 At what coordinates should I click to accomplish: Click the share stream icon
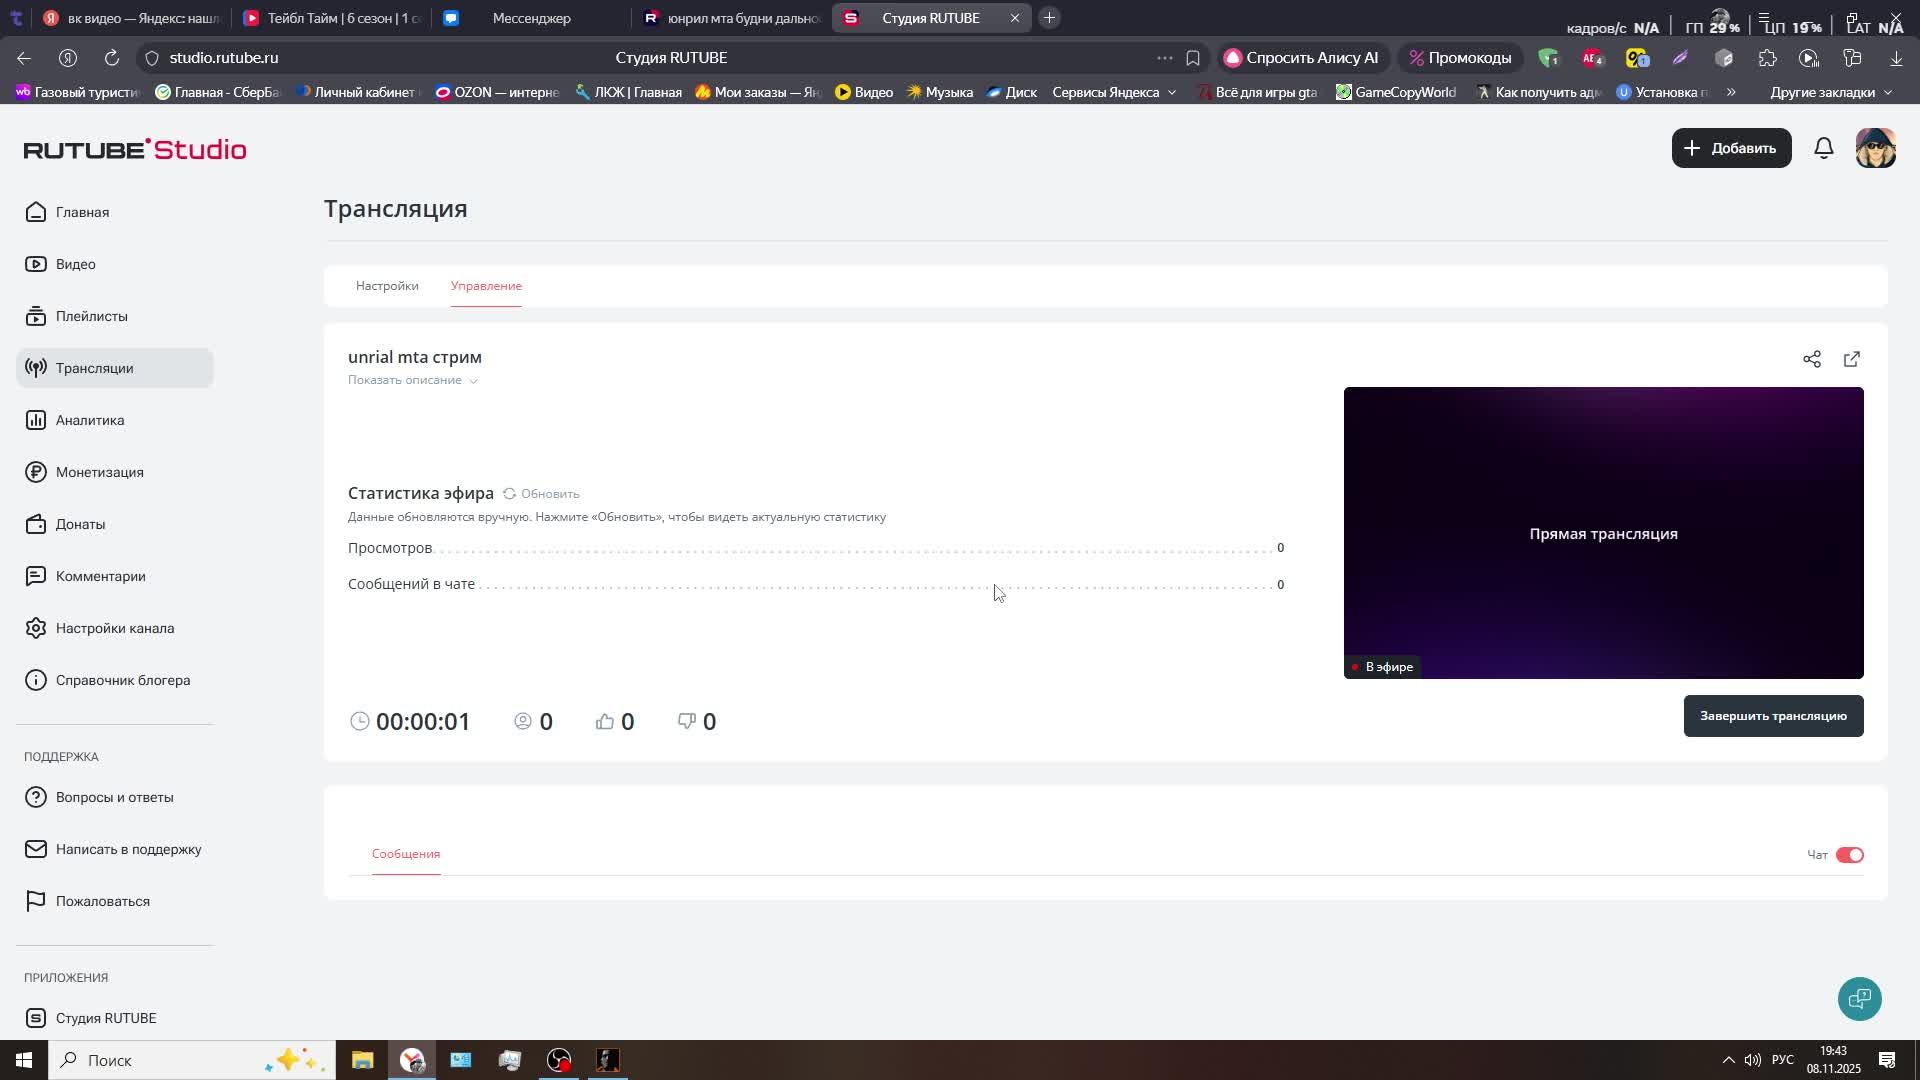1812,359
